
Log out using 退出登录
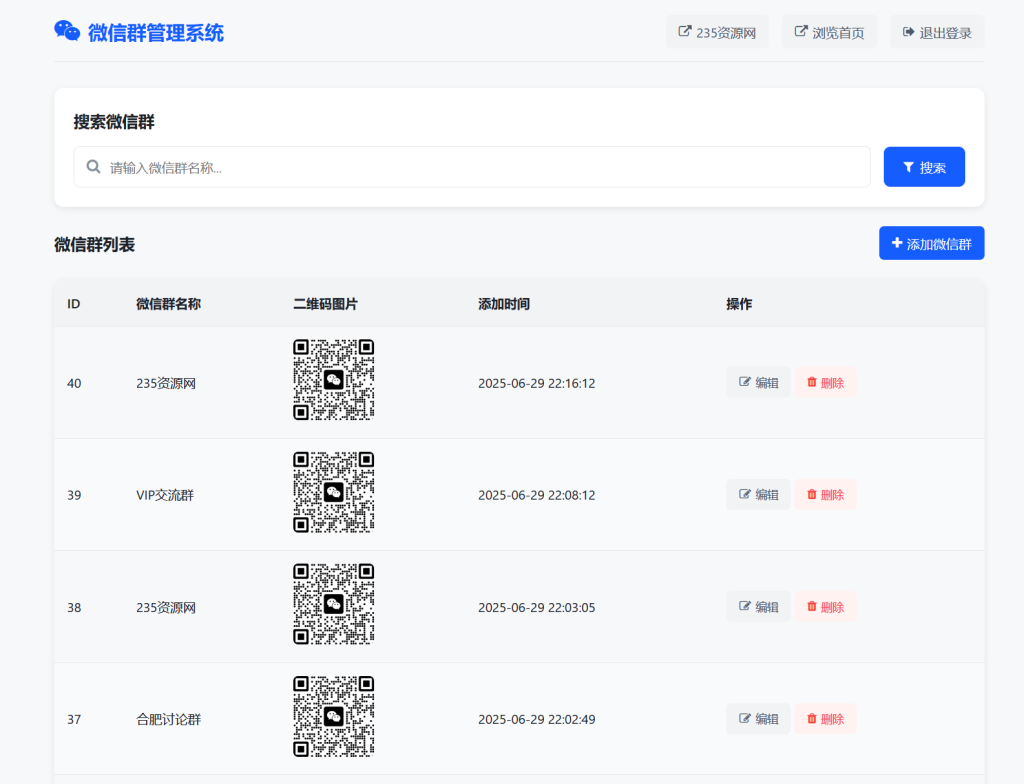coord(937,31)
